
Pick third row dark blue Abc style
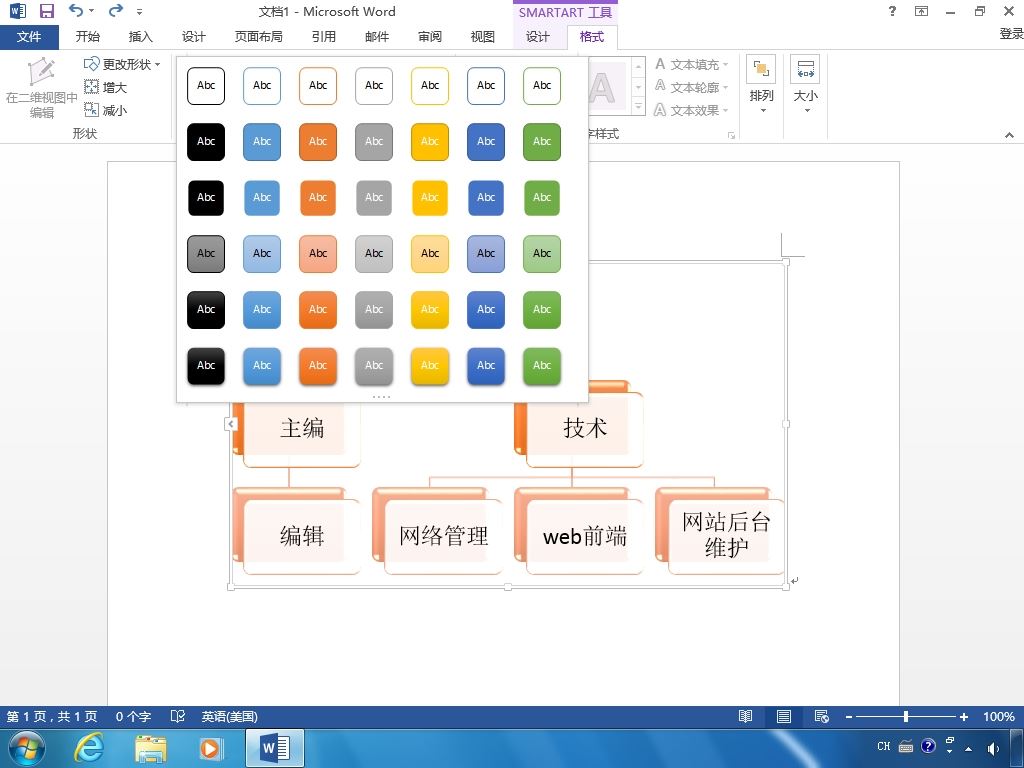point(486,198)
